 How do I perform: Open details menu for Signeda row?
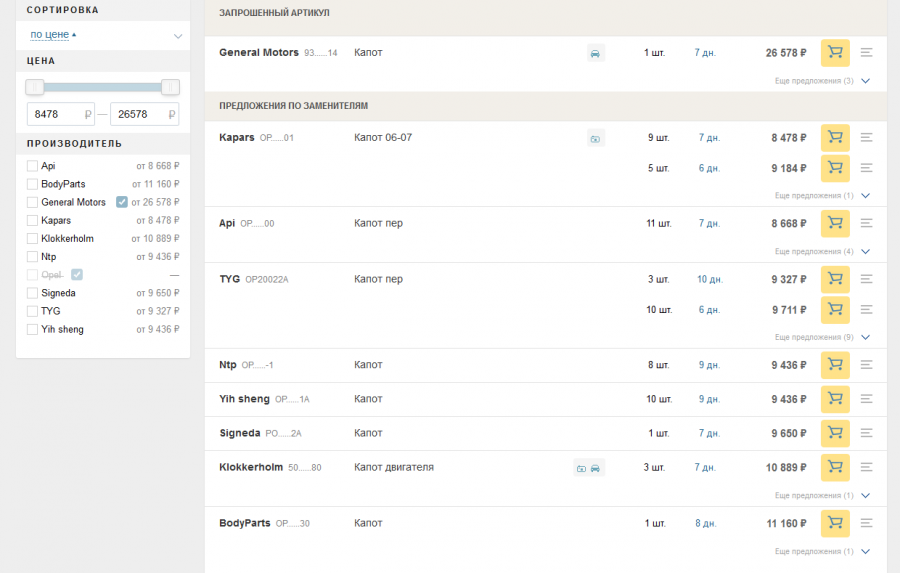[x=867, y=433]
